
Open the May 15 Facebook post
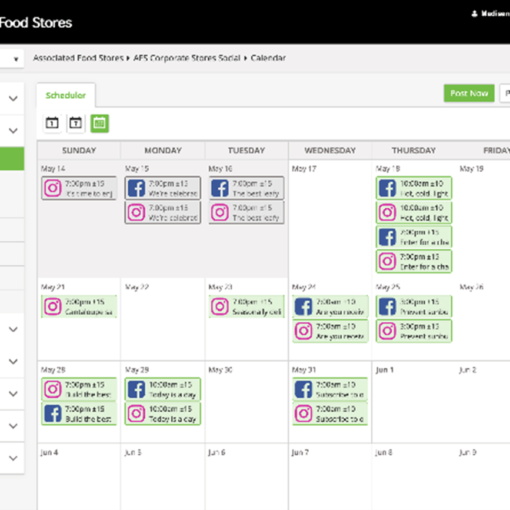163,188
